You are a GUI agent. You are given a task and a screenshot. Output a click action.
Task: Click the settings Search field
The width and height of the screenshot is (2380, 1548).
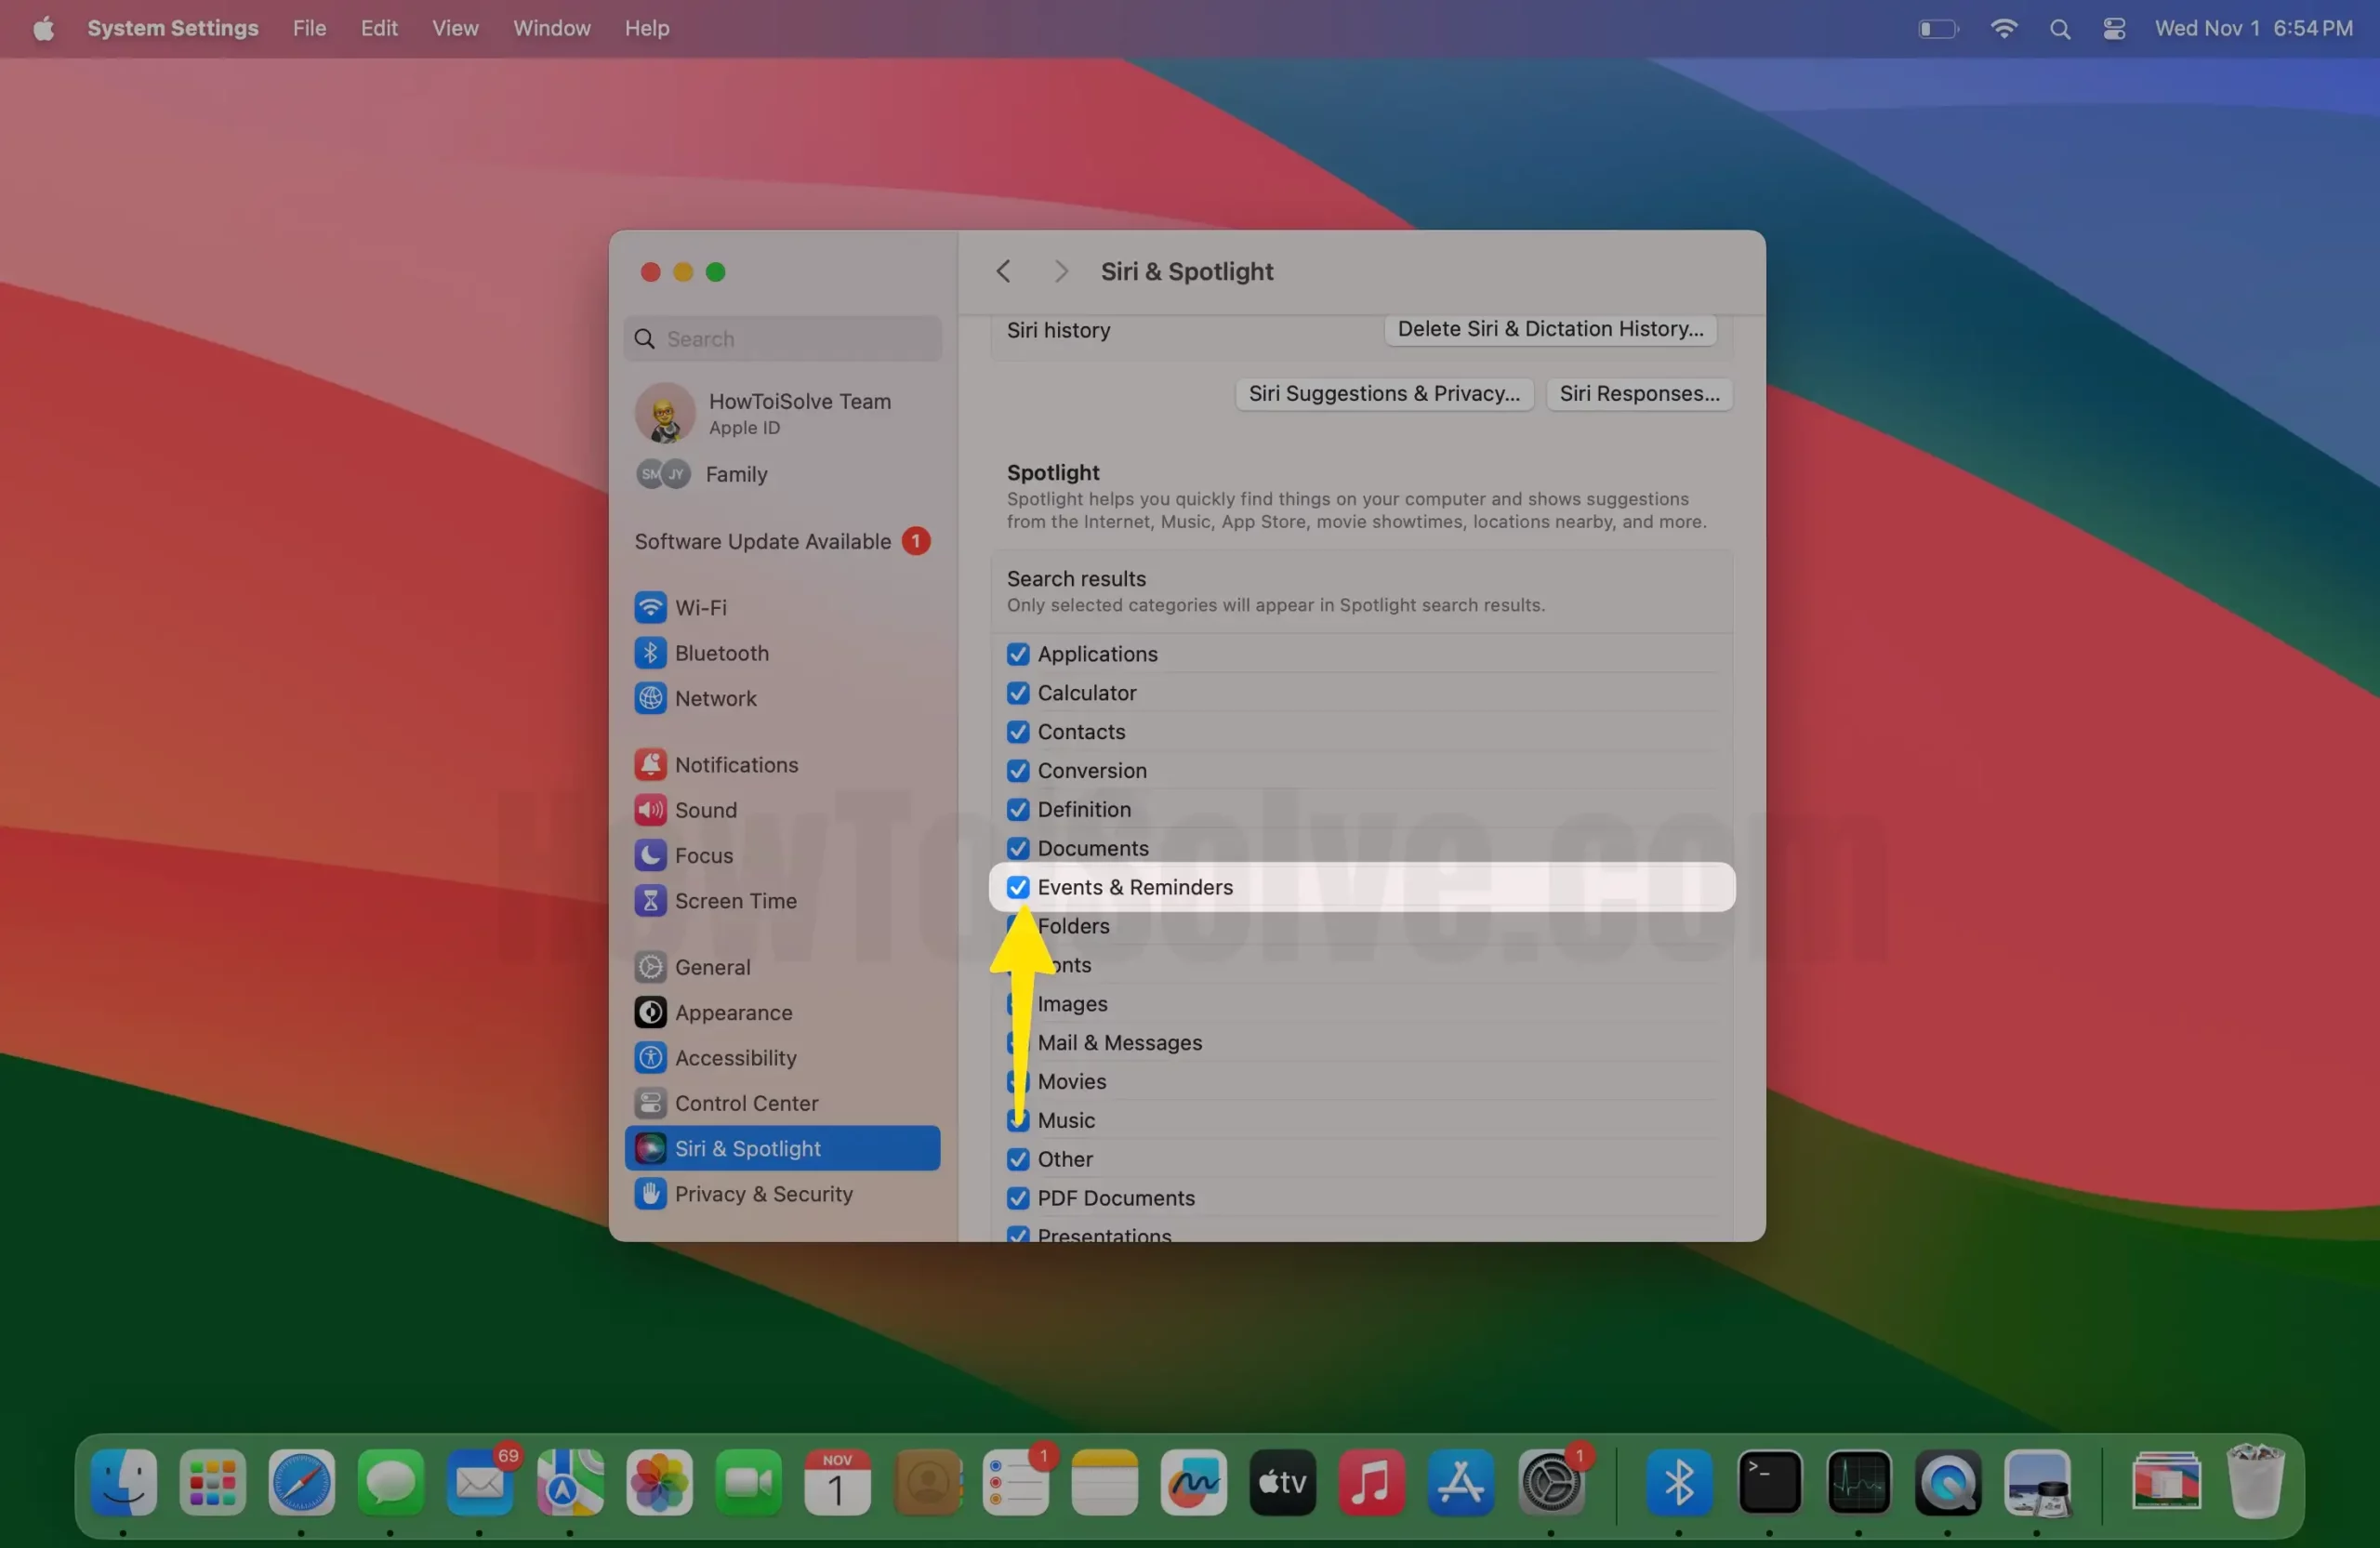783,339
